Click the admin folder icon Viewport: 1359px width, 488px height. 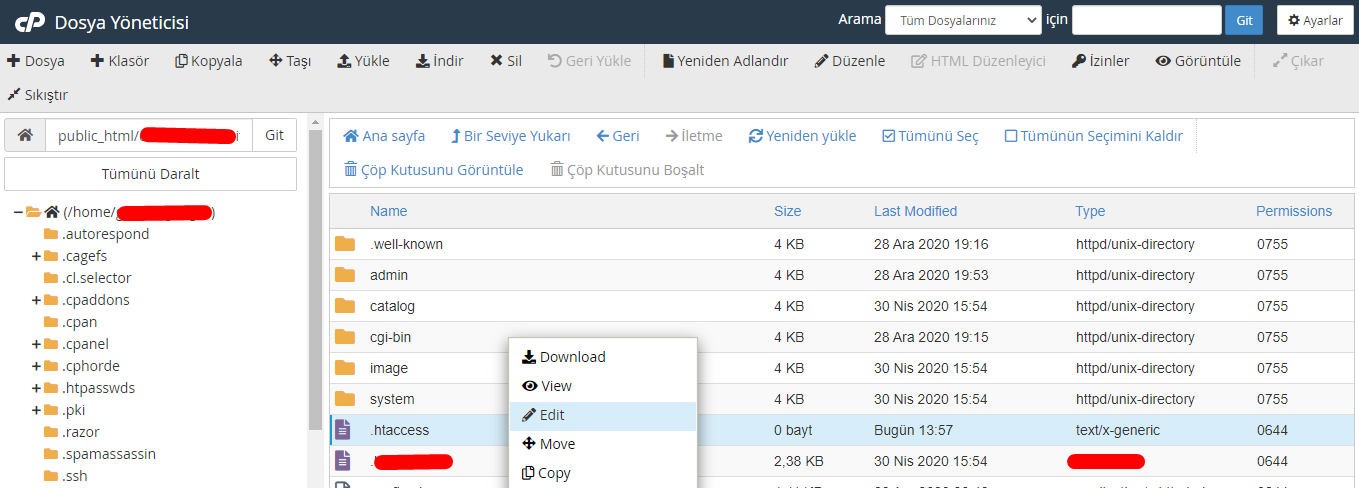pos(345,275)
